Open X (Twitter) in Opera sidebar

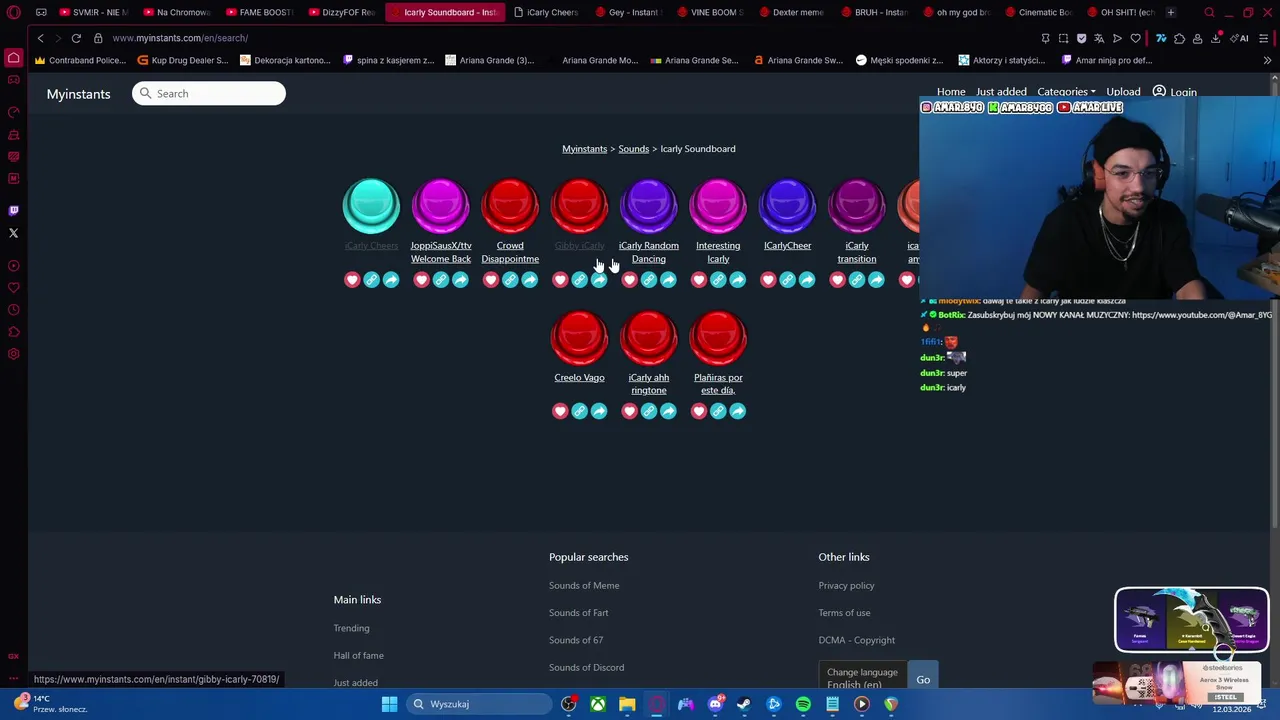coord(13,233)
